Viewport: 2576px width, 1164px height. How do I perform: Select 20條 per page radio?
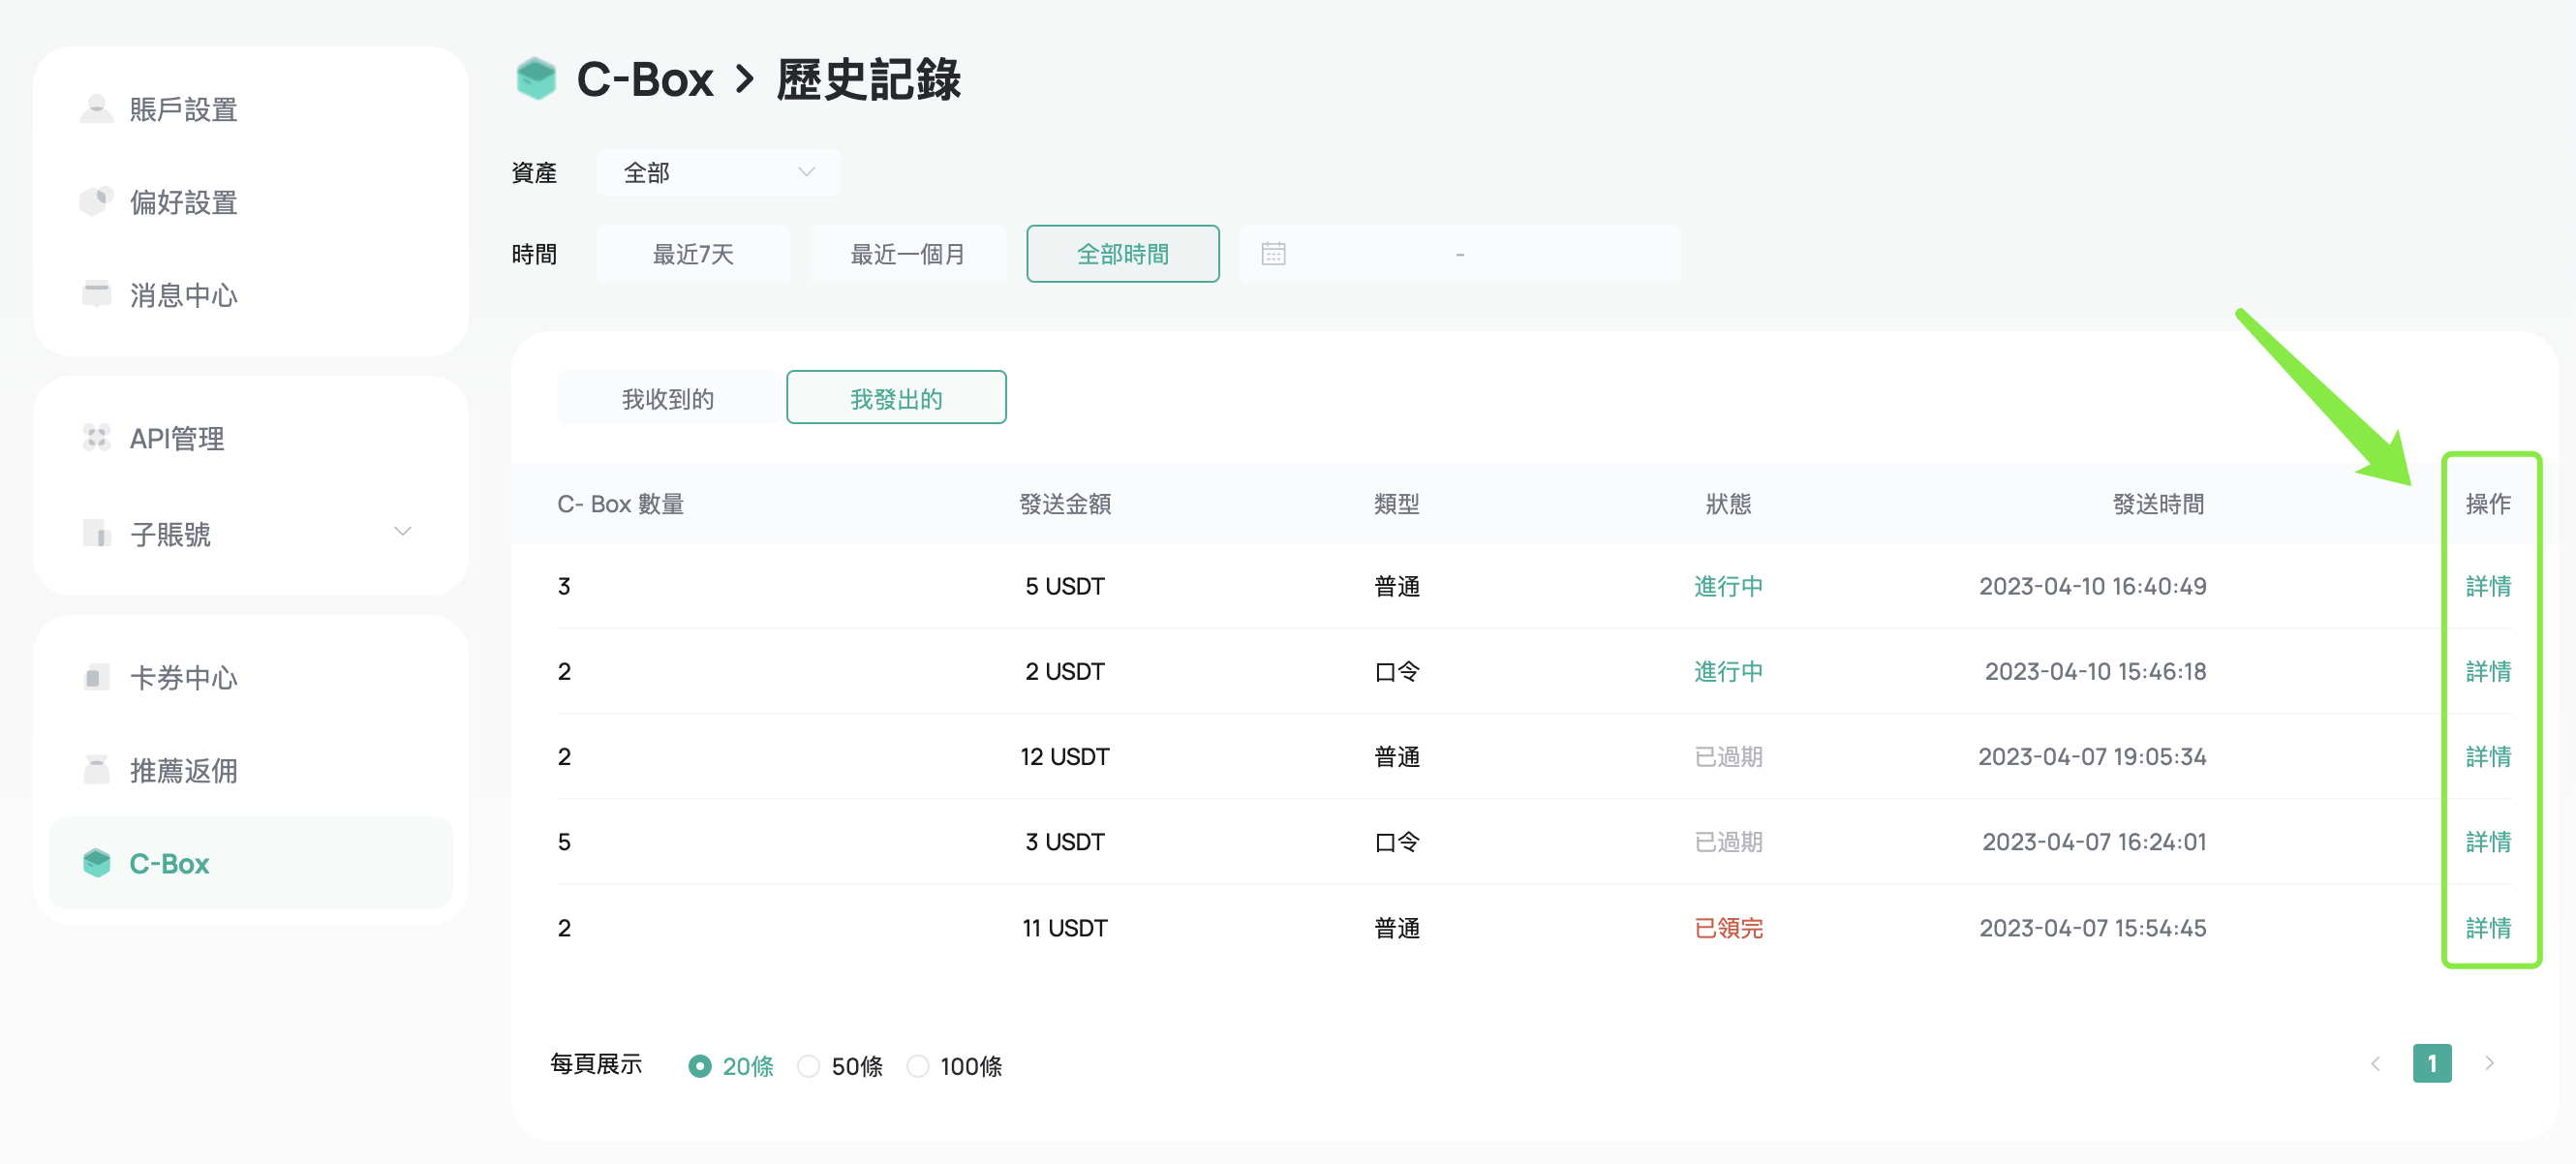(x=700, y=1066)
